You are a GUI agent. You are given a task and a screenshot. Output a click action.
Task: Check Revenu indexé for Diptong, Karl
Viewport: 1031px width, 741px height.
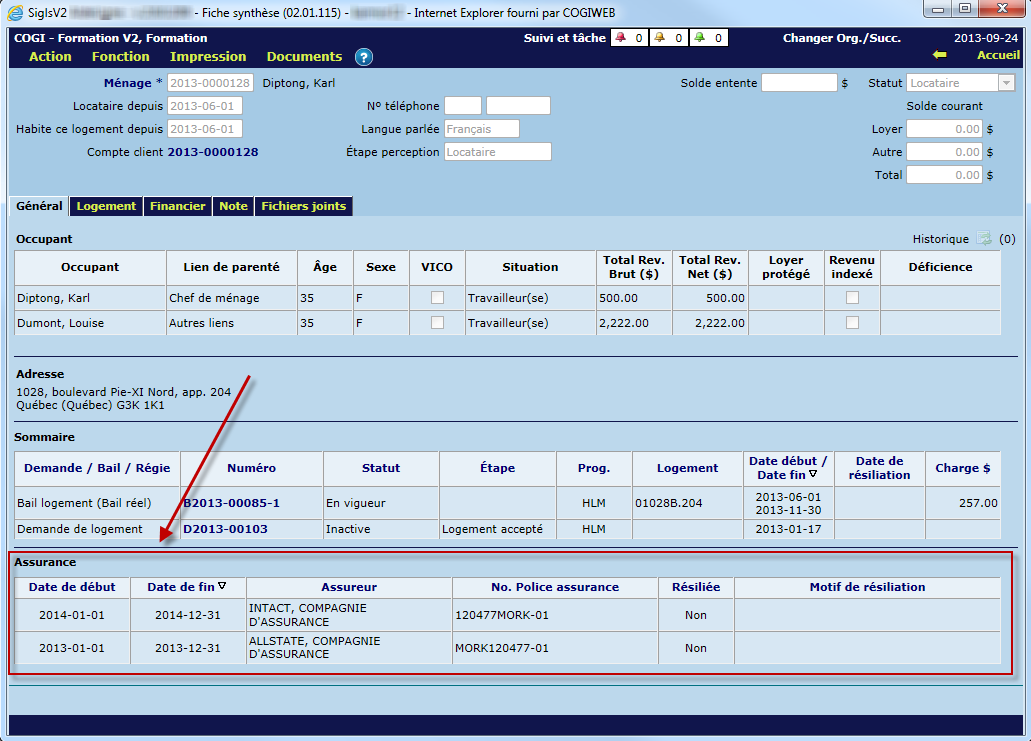tap(852, 297)
